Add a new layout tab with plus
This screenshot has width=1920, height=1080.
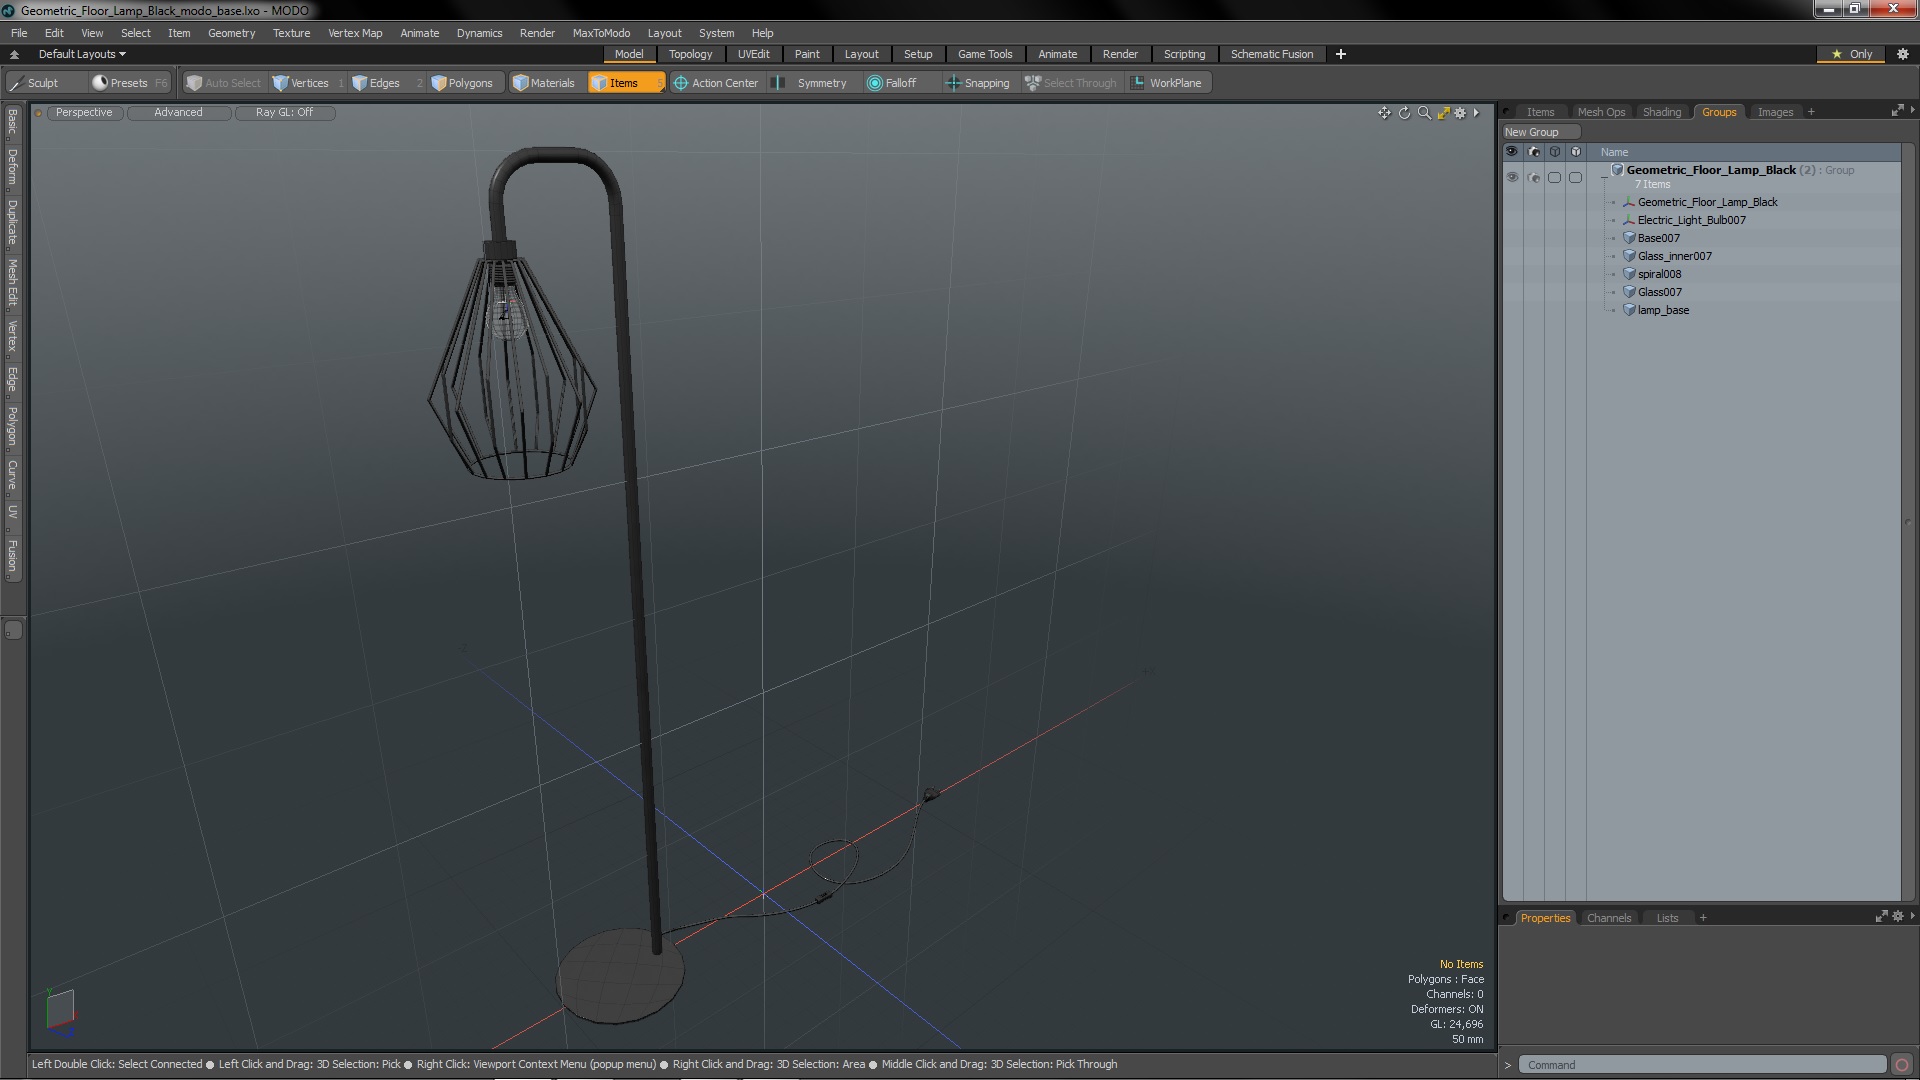[x=1341, y=54]
